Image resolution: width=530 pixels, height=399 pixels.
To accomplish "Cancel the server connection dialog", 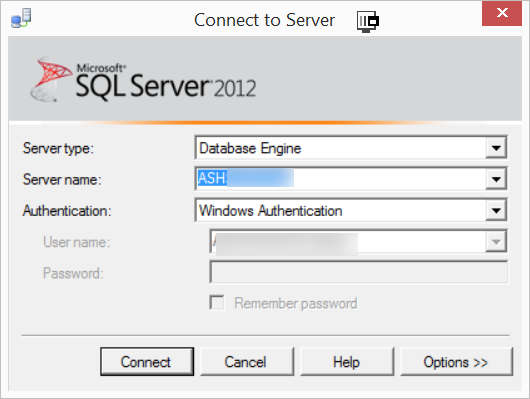I will point(247,361).
